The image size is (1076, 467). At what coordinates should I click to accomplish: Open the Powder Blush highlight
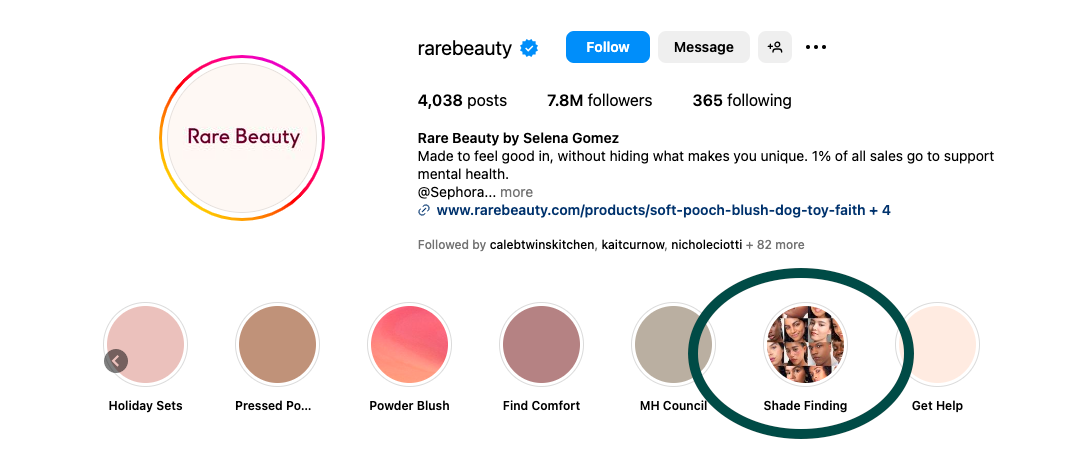click(409, 346)
